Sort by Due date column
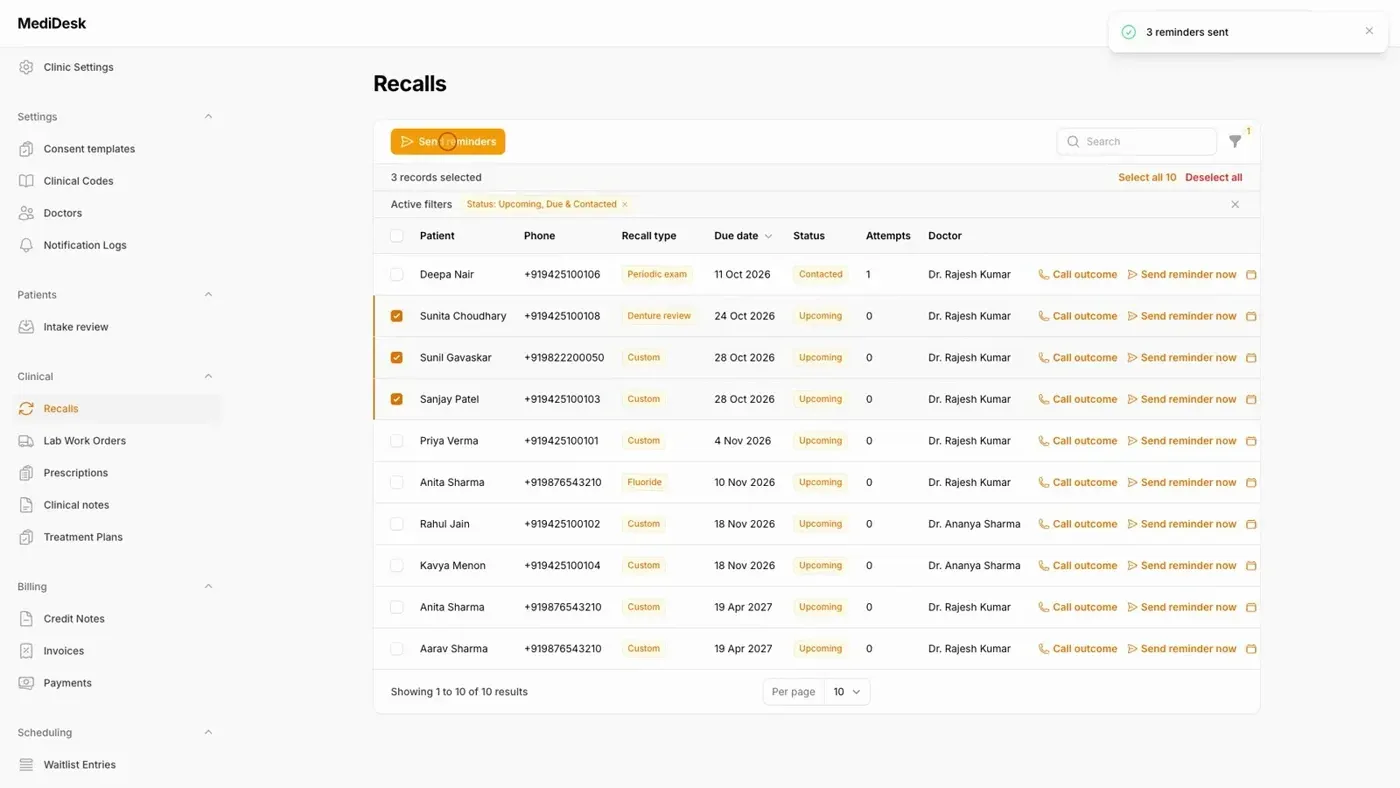Image resolution: width=1400 pixels, height=788 pixels. point(743,236)
